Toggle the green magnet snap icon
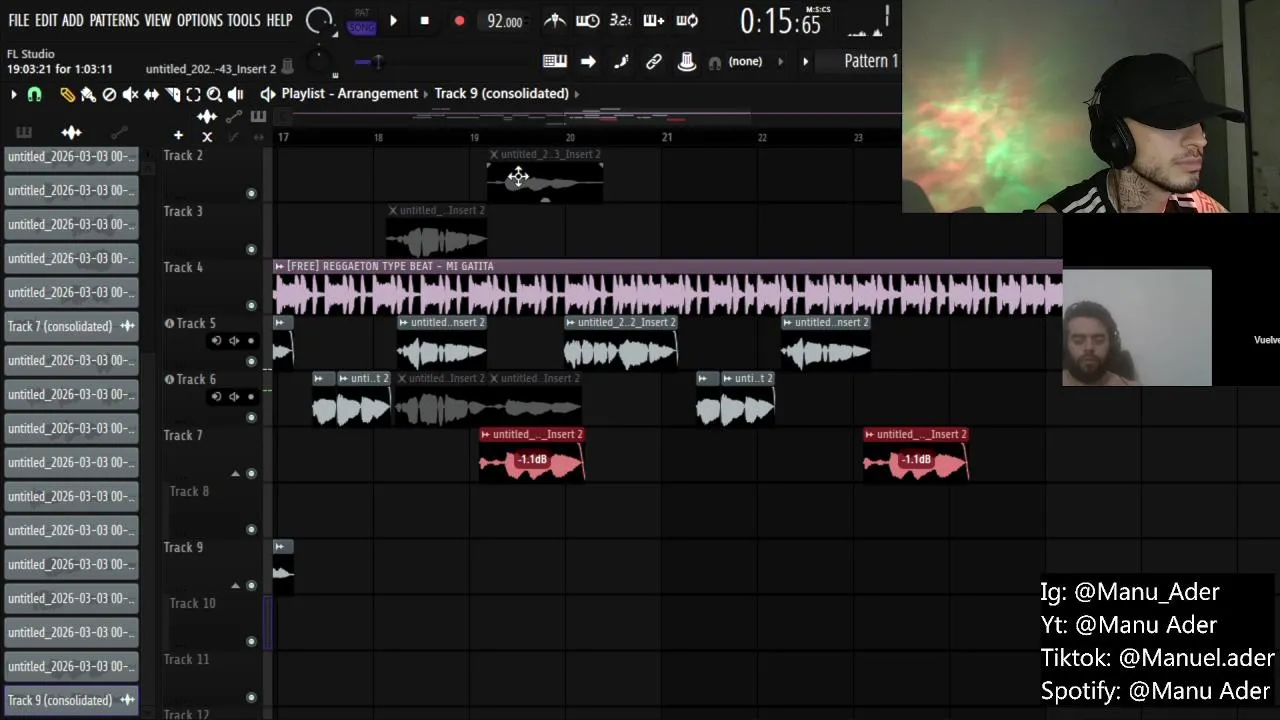1280x720 pixels. 35,94
